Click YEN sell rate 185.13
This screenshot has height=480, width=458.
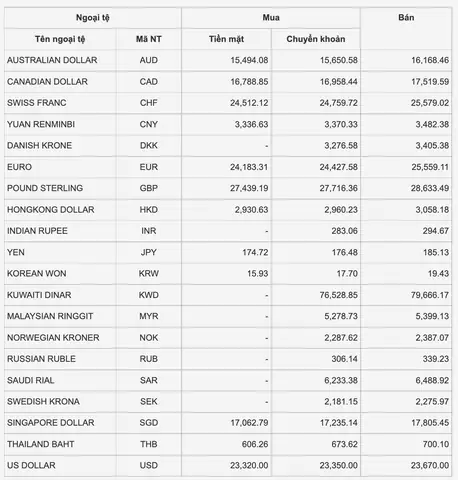point(436,252)
